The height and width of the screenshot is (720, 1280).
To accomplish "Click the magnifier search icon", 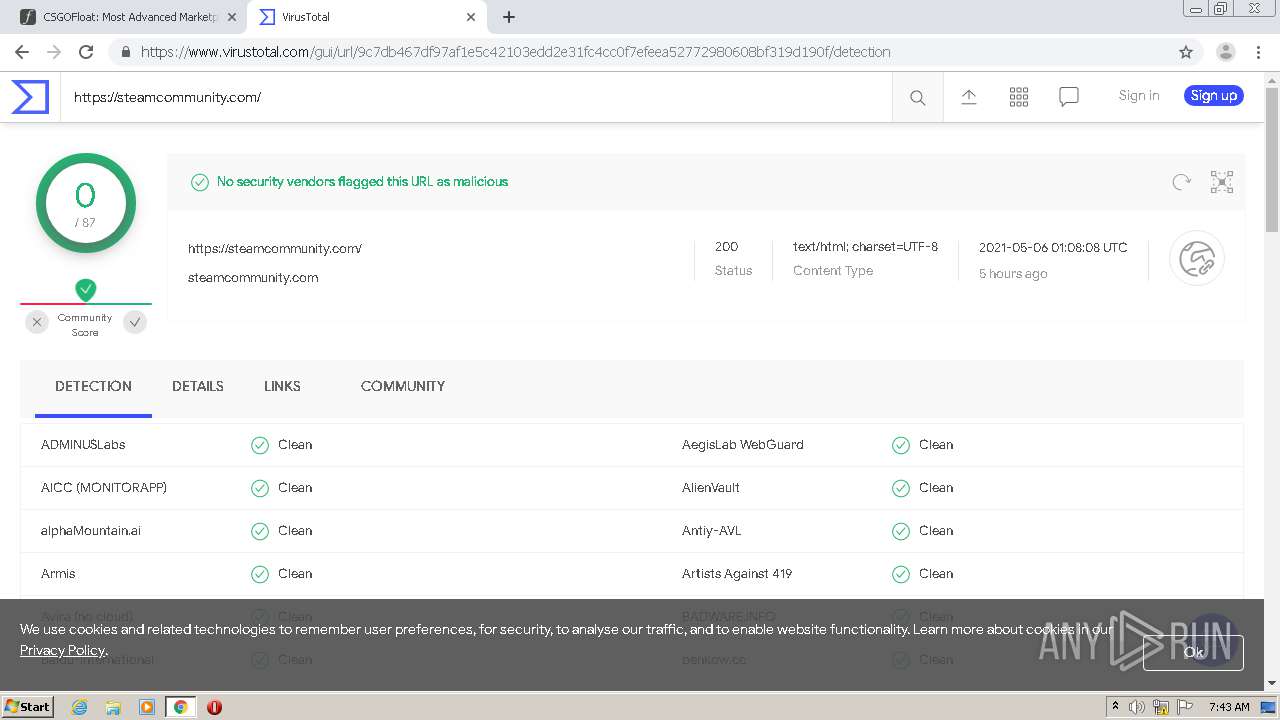I will click(917, 97).
